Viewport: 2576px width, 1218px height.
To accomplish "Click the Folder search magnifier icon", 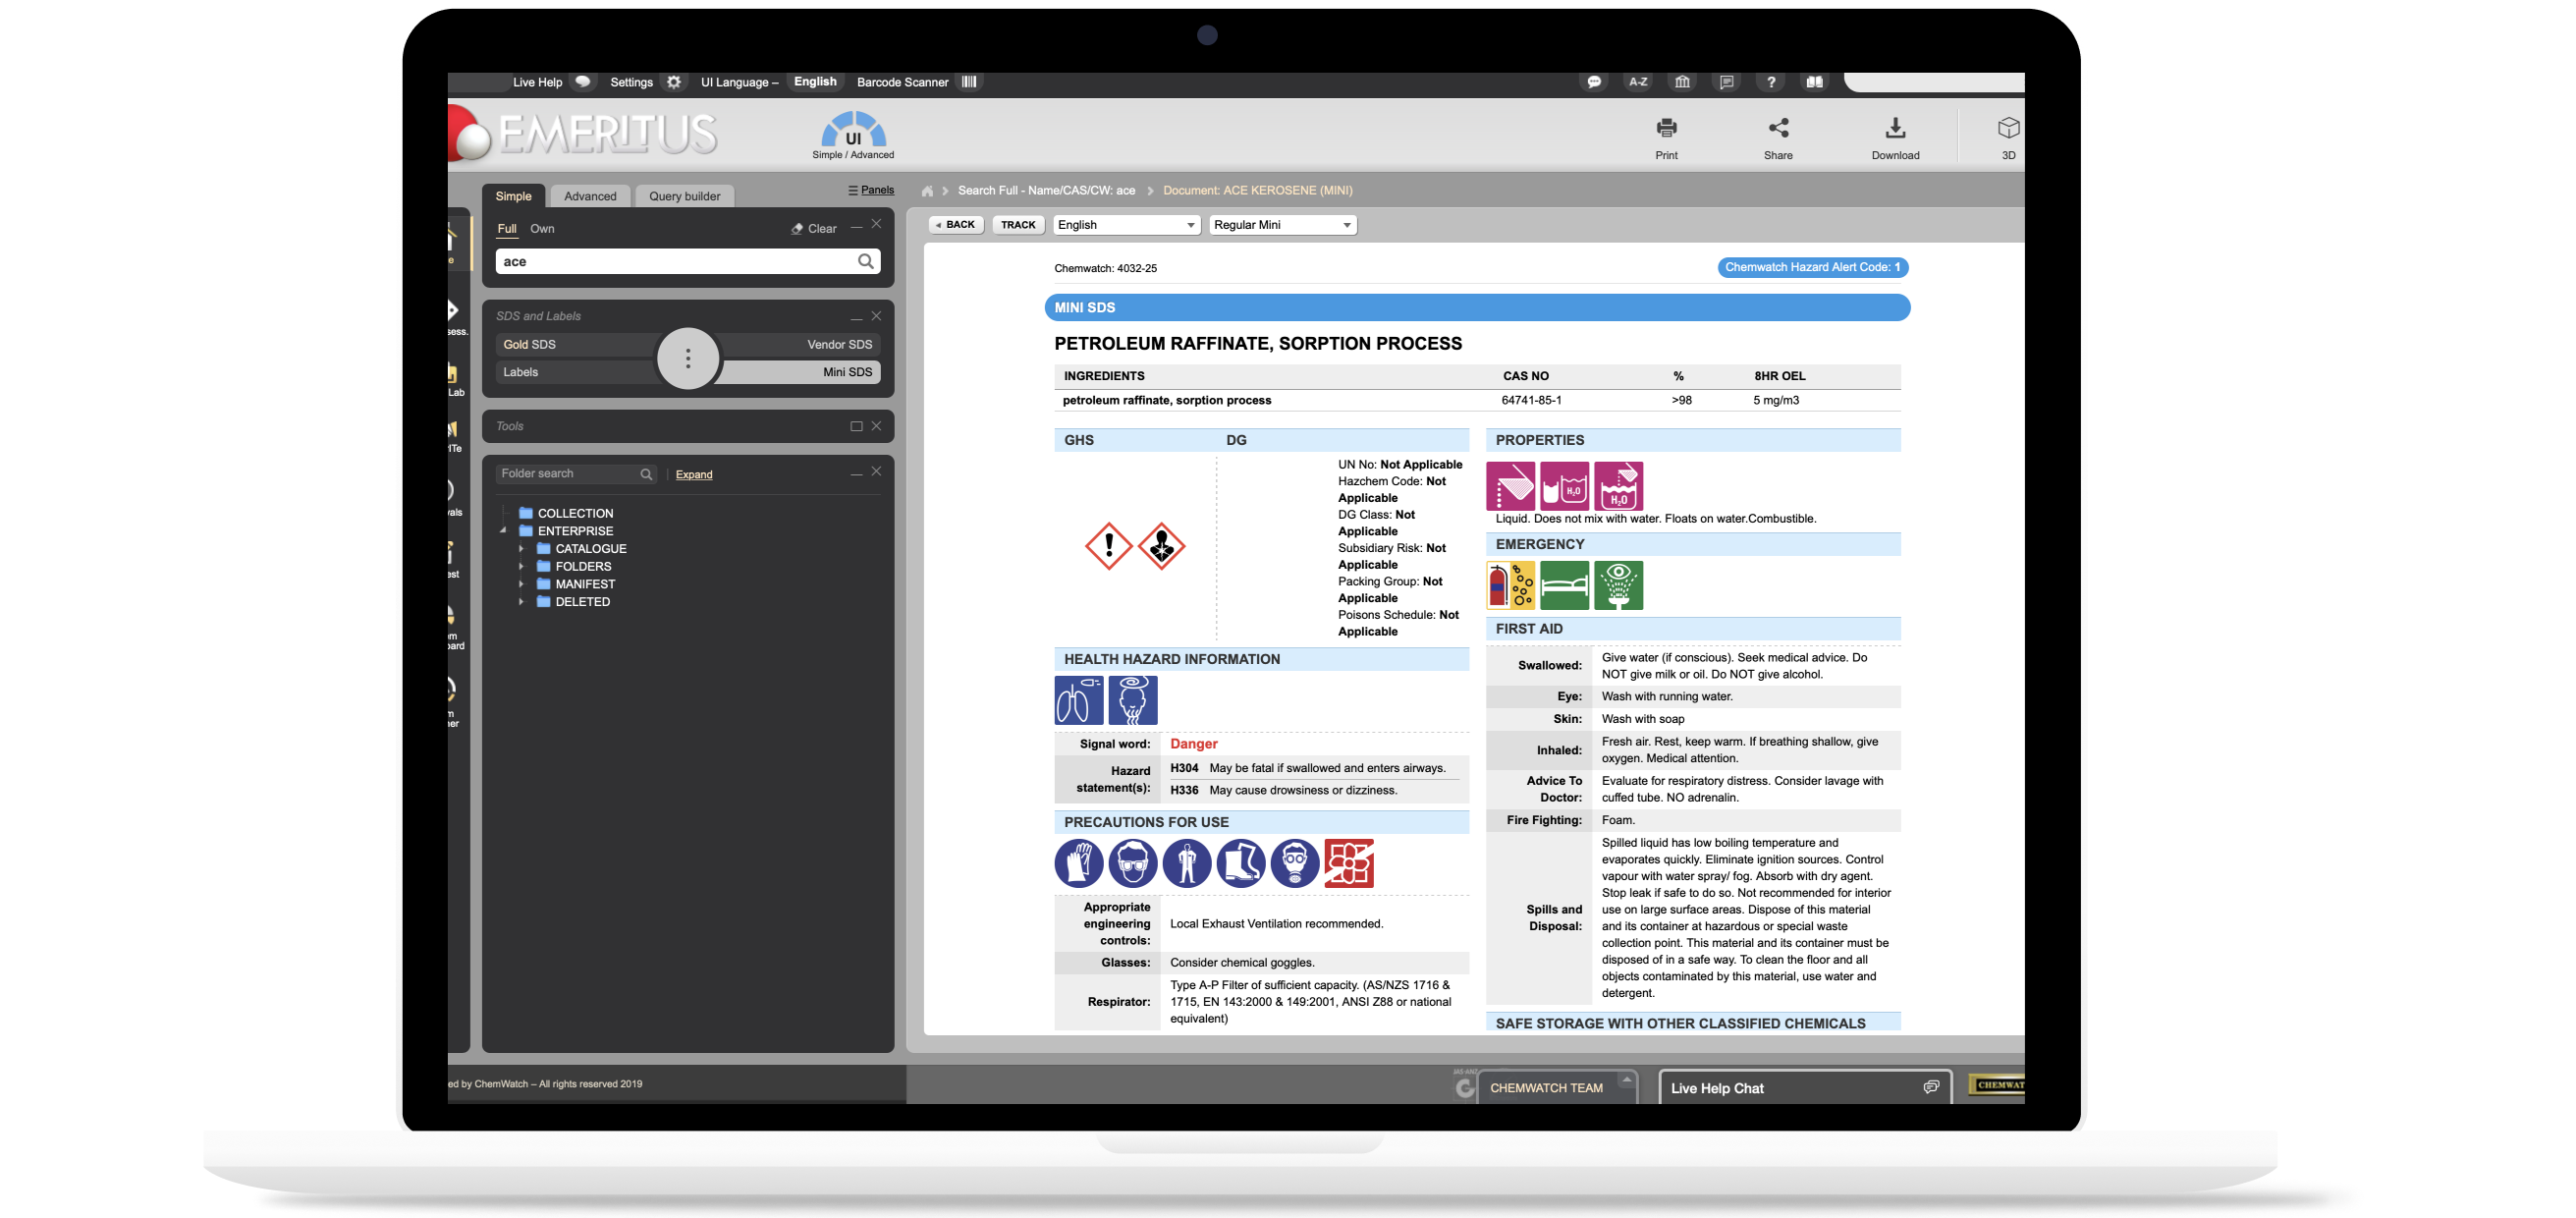I will 646,474.
